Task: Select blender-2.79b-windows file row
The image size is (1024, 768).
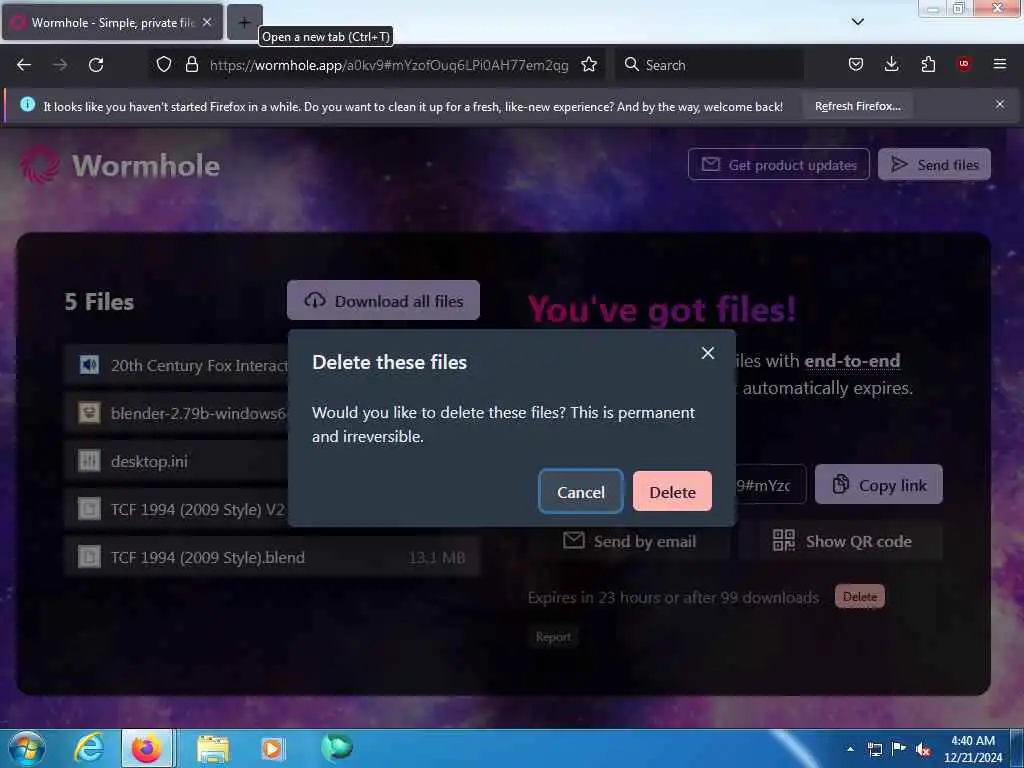Action: 176,413
